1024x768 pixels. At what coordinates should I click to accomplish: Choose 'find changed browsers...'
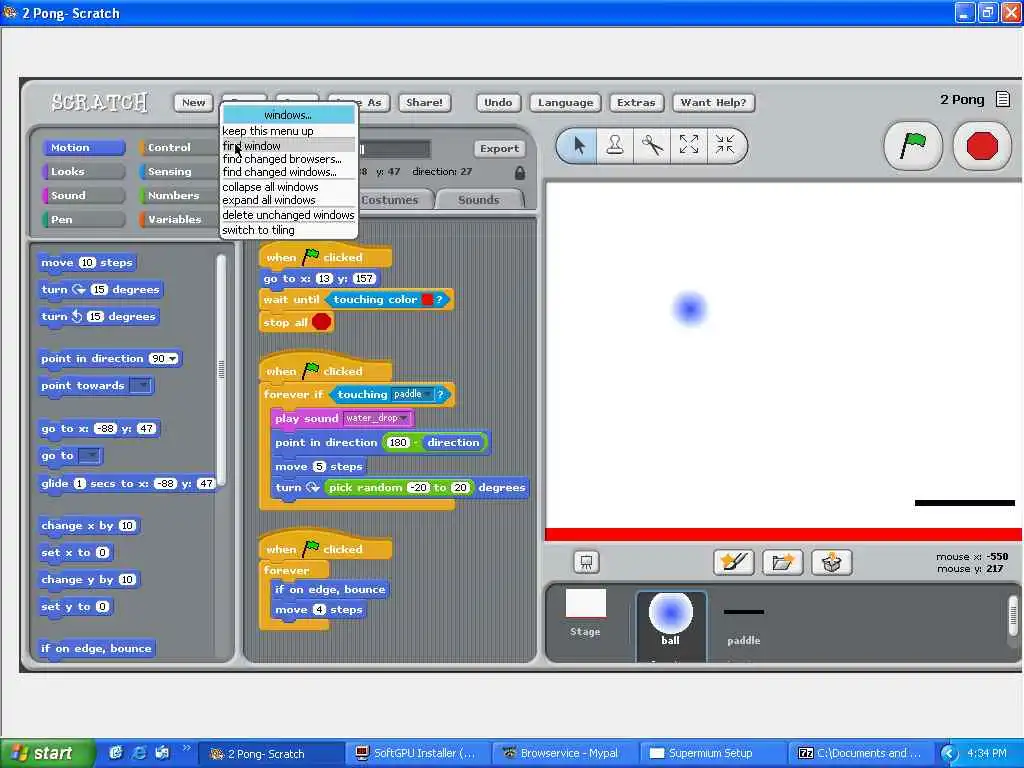(x=288, y=159)
